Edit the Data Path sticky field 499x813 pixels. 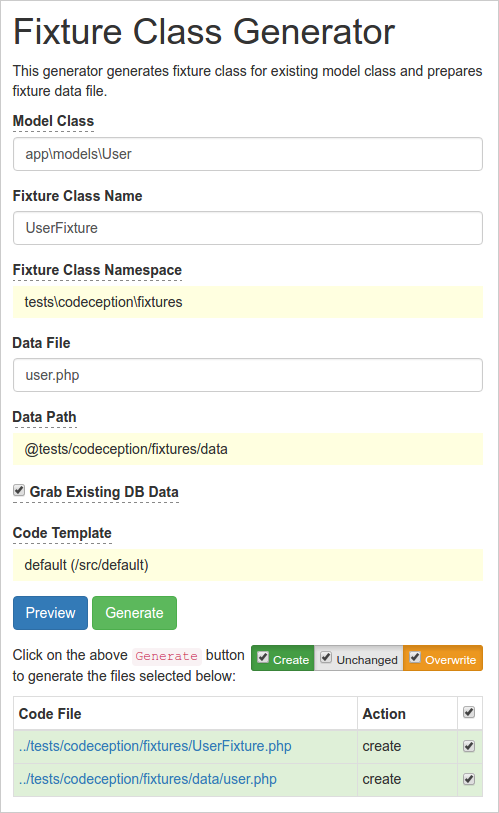pos(248,449)
